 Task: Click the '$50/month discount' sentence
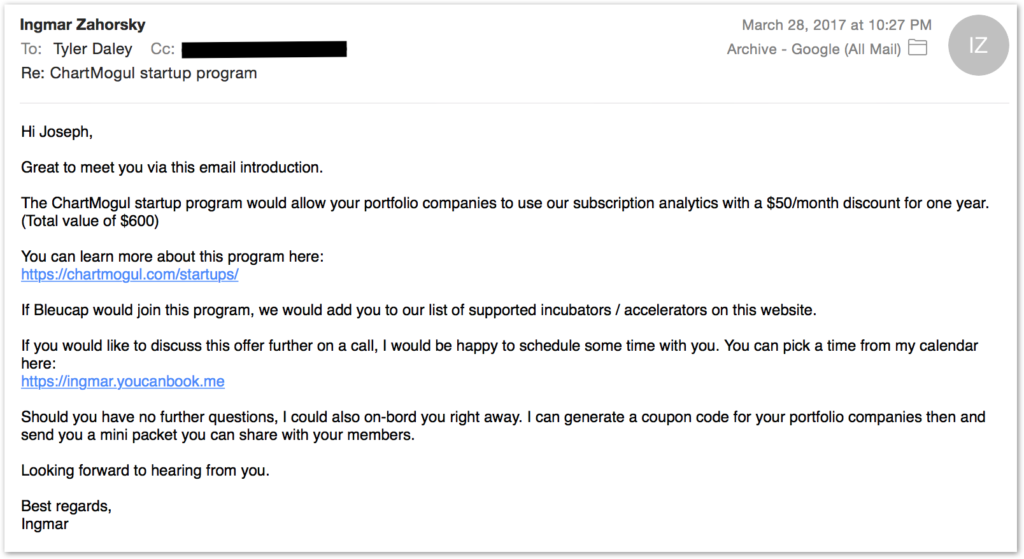point(505,203)
